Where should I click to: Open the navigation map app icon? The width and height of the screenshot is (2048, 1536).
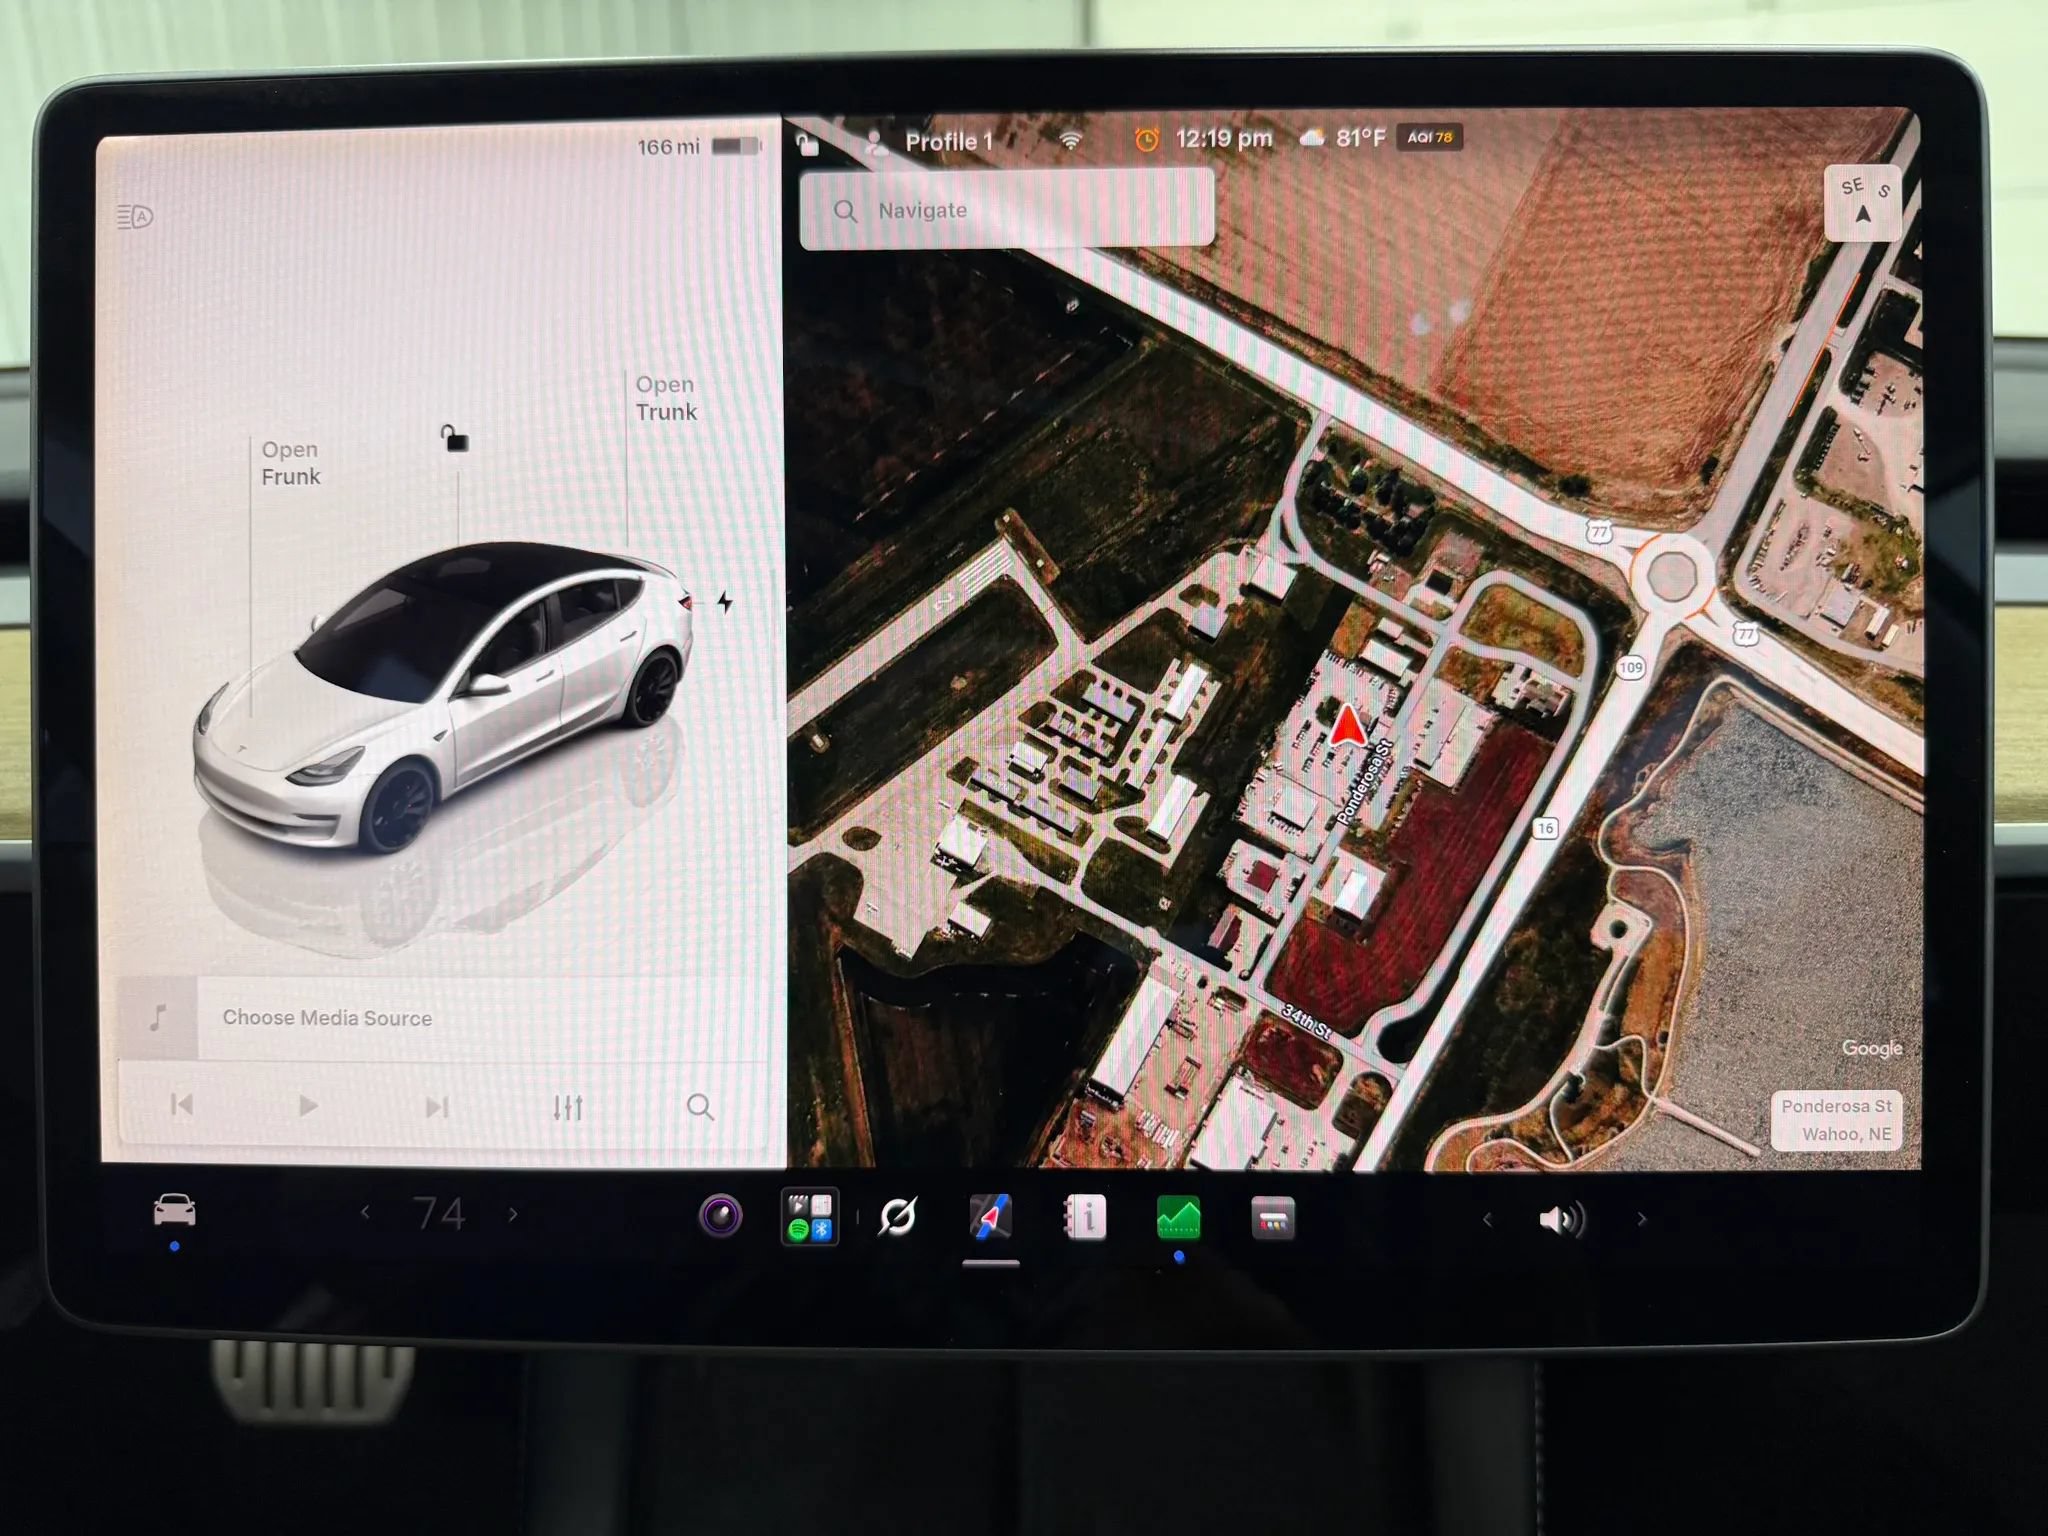pyautogui.click(x=990, y=1217)
